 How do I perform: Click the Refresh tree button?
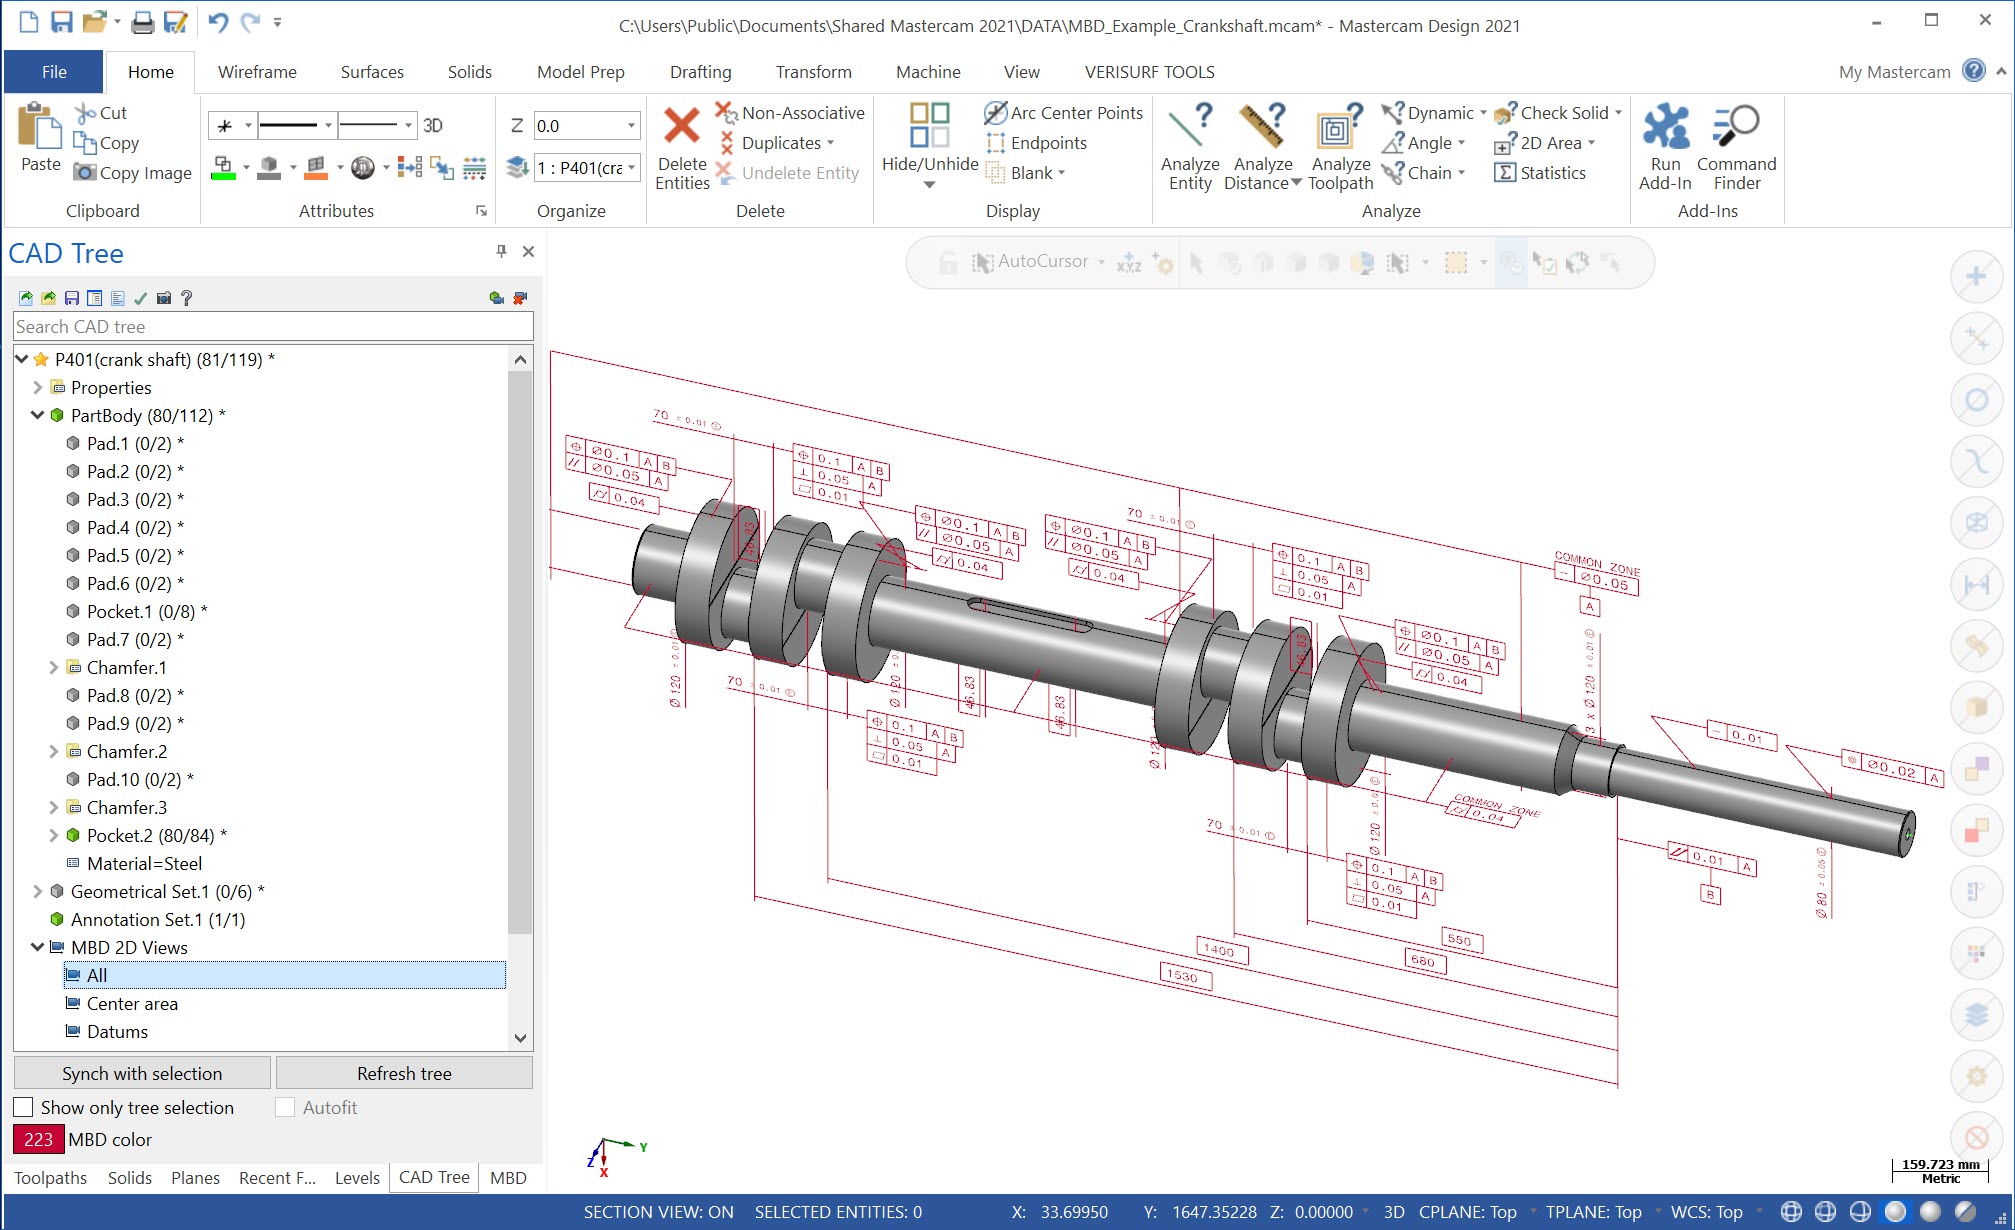point(404,1073)
